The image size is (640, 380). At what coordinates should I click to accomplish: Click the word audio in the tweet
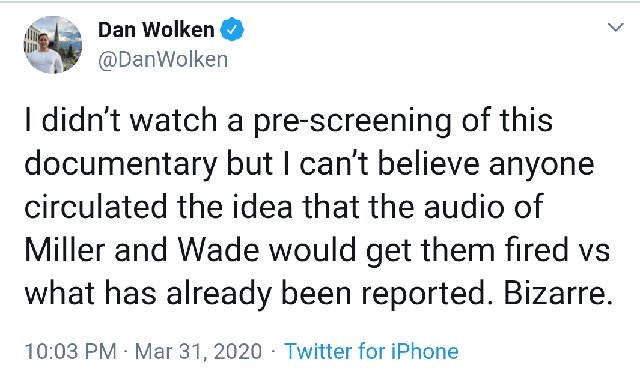tap(464, 207)
